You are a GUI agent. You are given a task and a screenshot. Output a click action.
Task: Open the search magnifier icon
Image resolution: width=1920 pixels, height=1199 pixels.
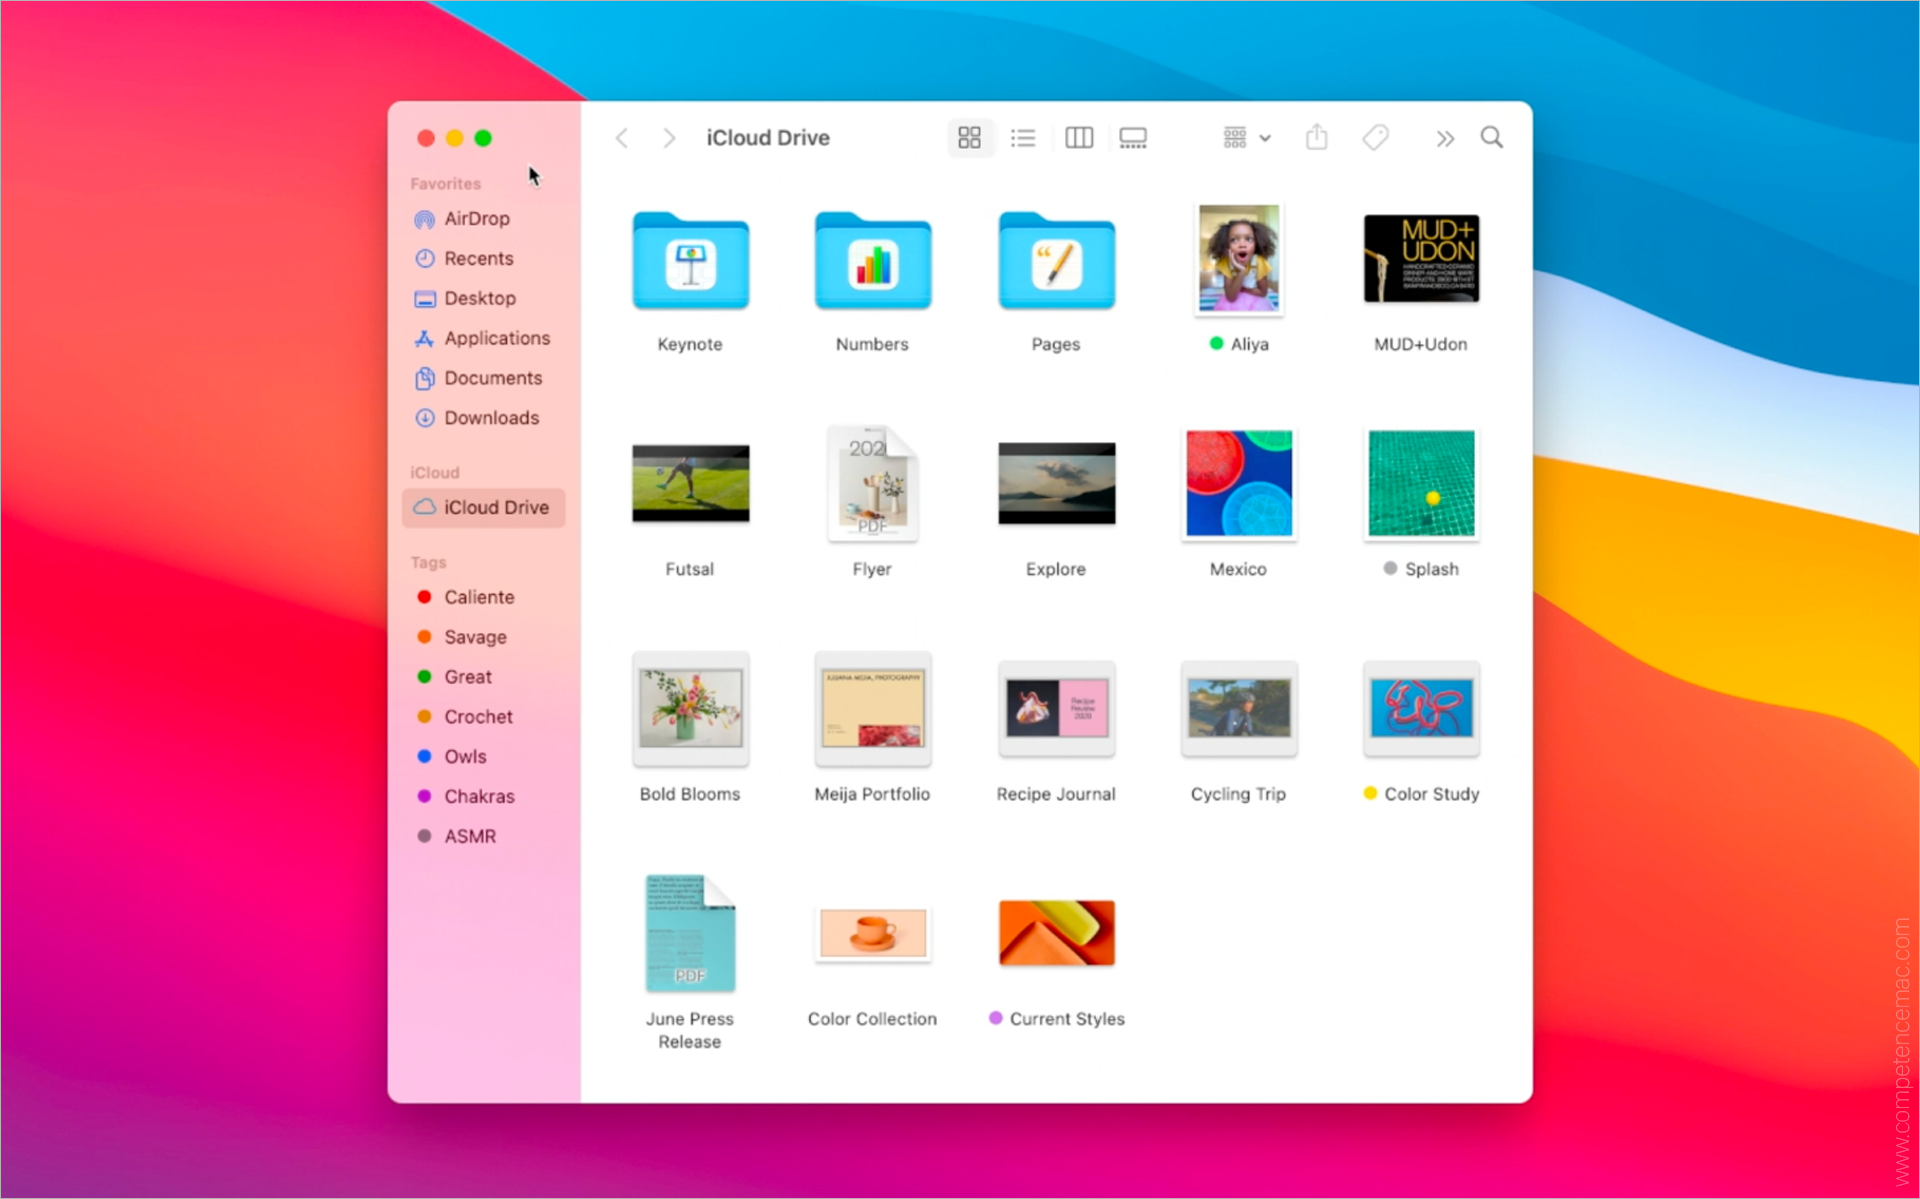coord(1491,137)
